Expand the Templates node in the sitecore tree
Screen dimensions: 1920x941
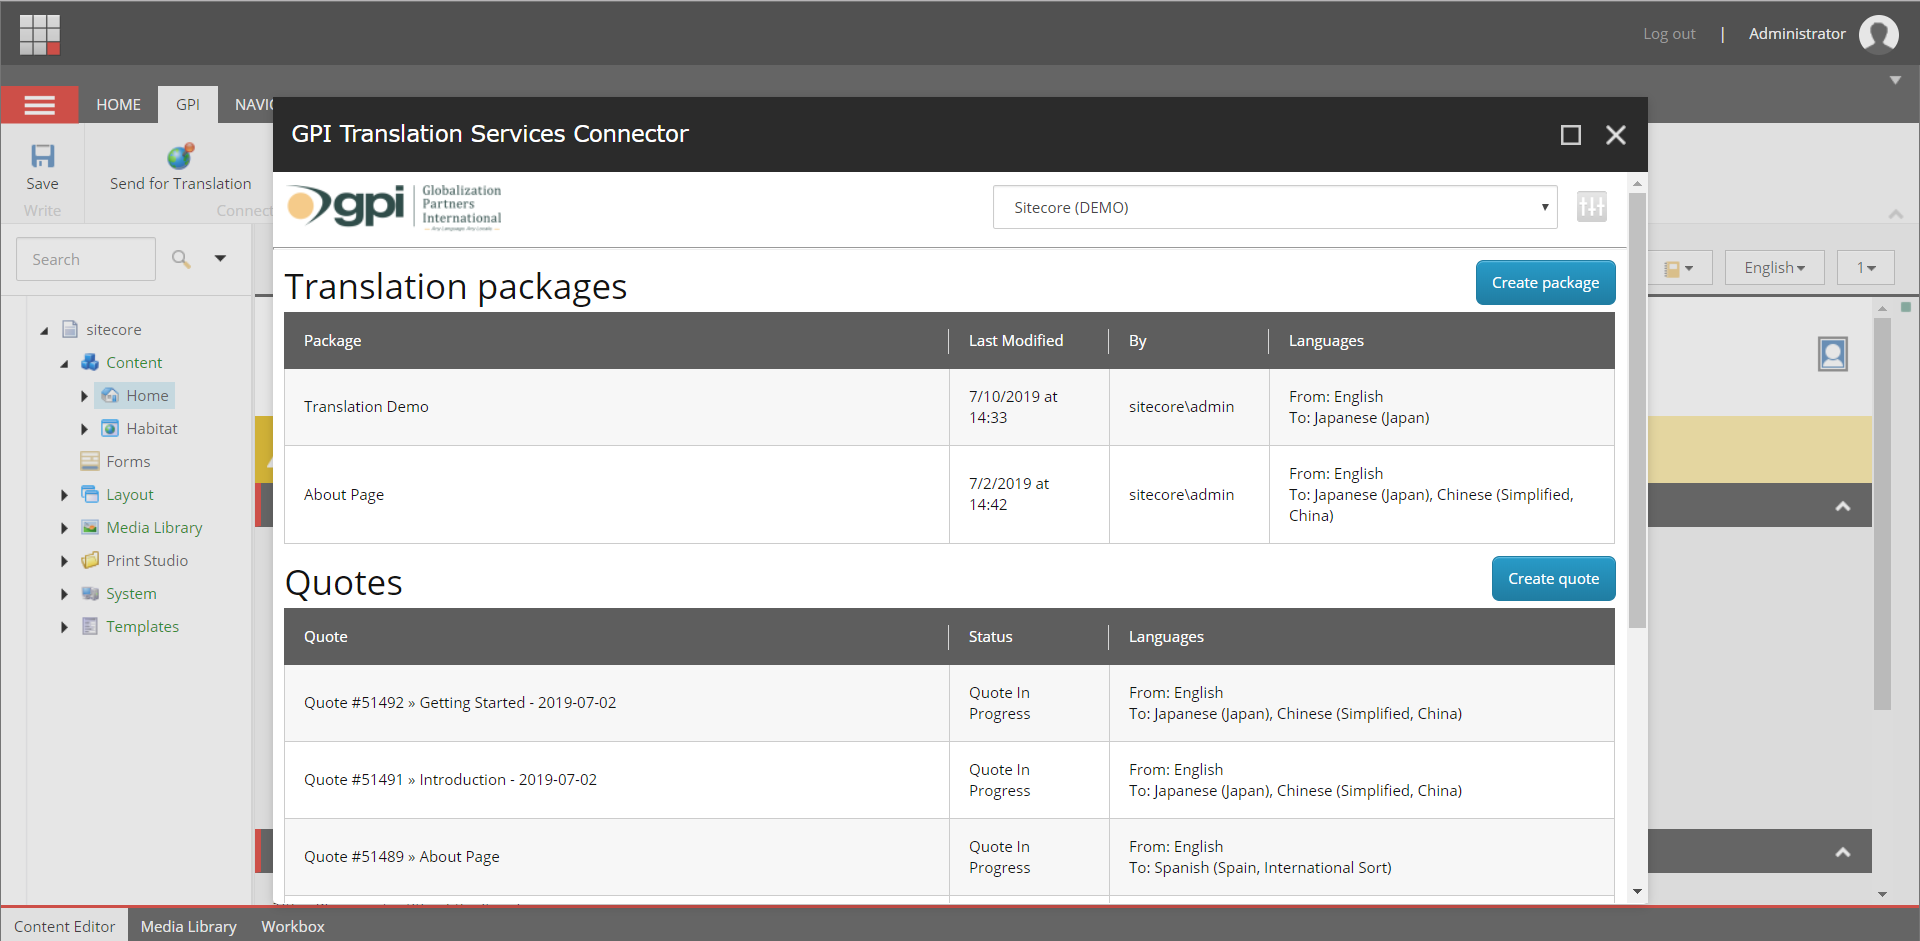tap(64, 627)
